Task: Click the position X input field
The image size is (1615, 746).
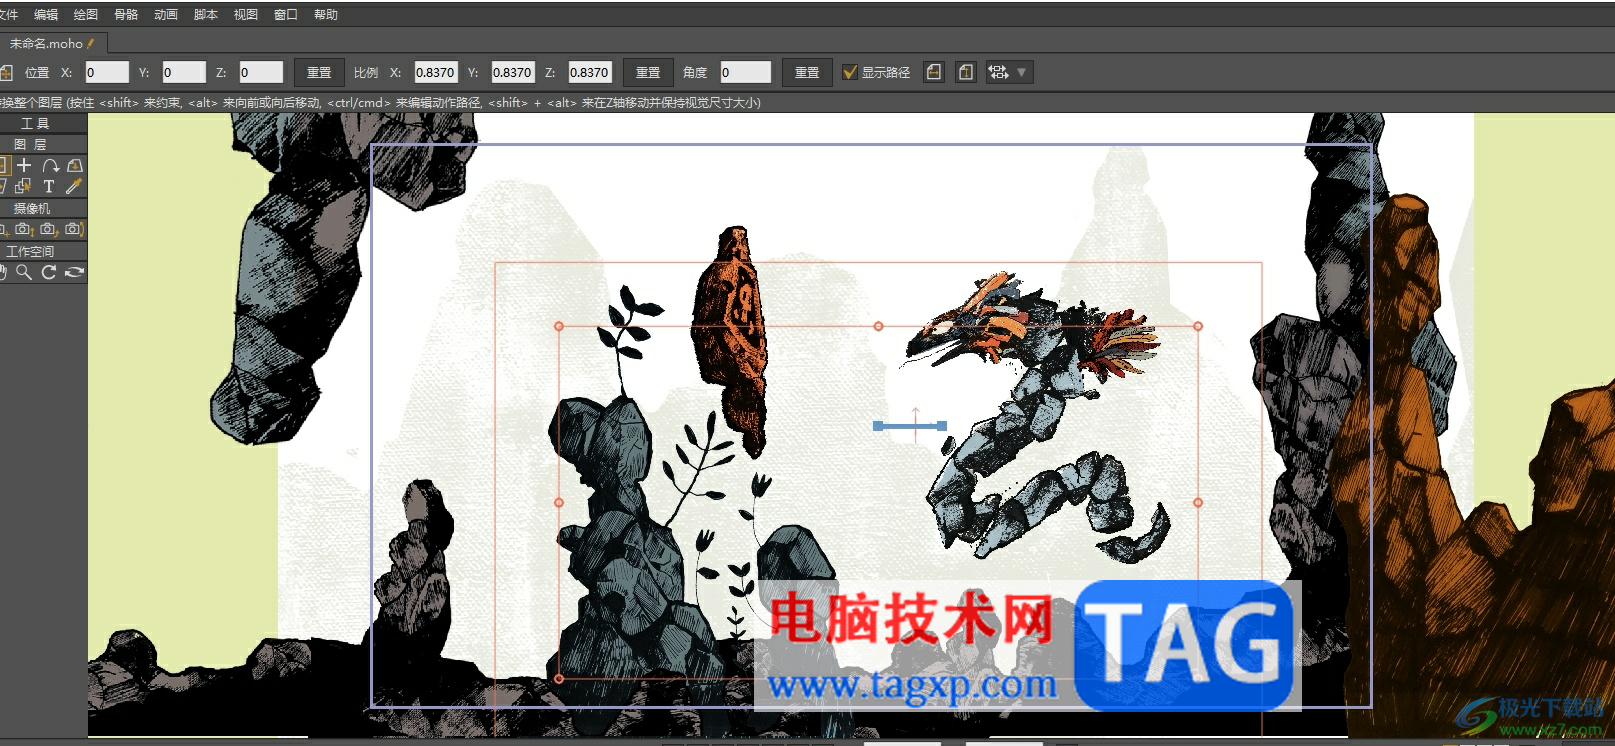Action: pyautogui.click(x=107, y=72)
